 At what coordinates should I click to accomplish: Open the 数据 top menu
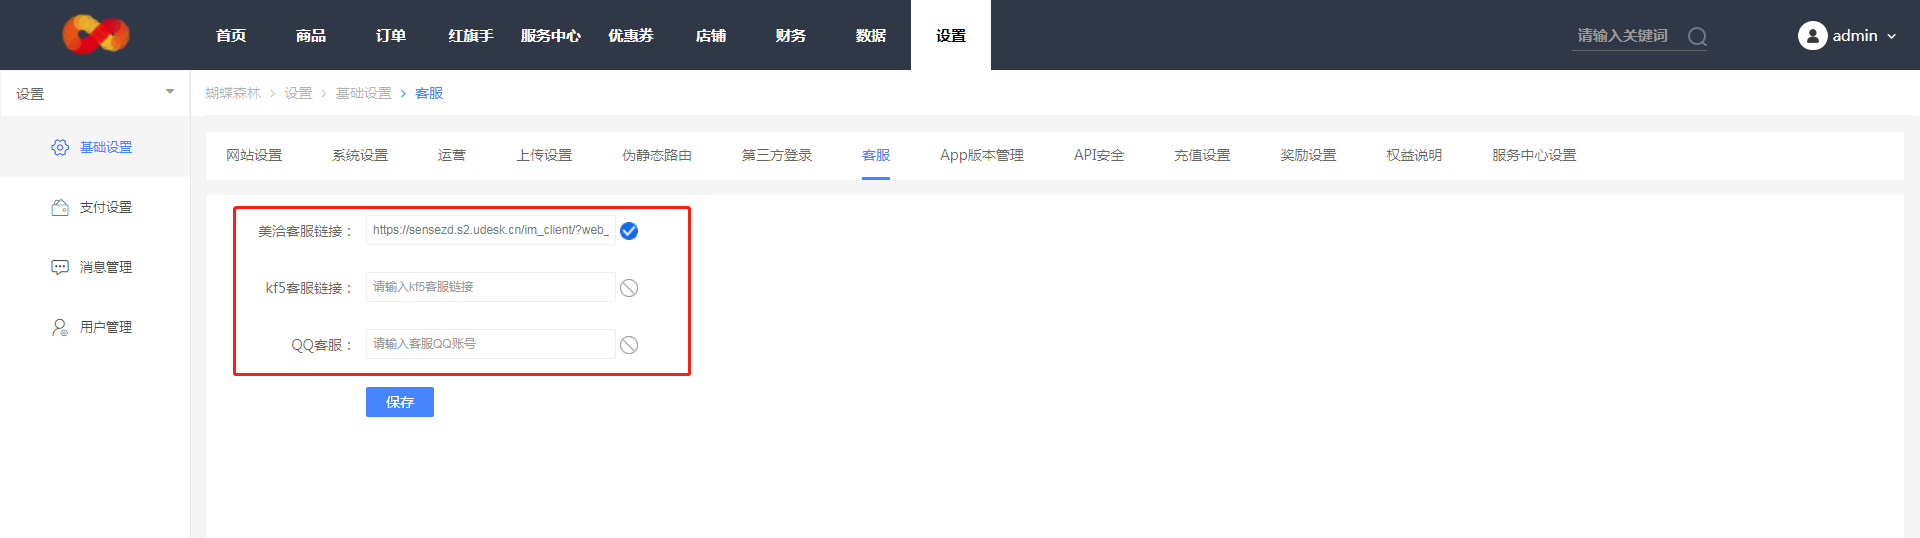pyautogui.click(x=871, y=35)
